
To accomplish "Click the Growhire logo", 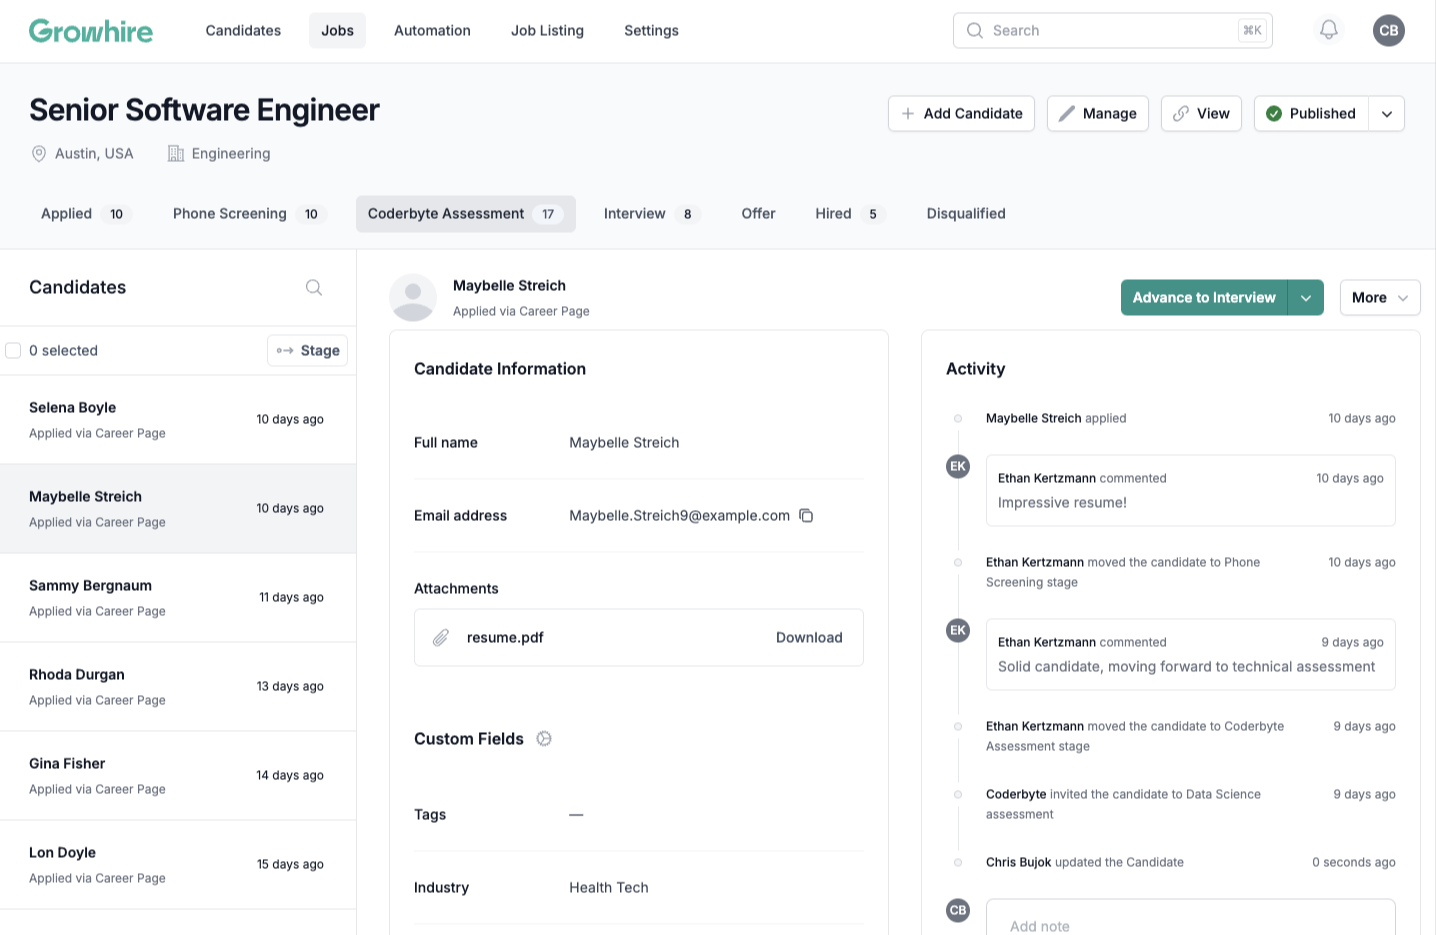I will pyautogui.click(x=91, y=31).
